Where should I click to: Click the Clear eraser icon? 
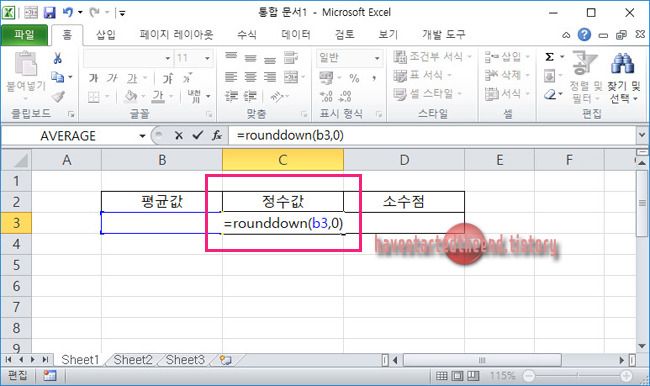point(550,95)
